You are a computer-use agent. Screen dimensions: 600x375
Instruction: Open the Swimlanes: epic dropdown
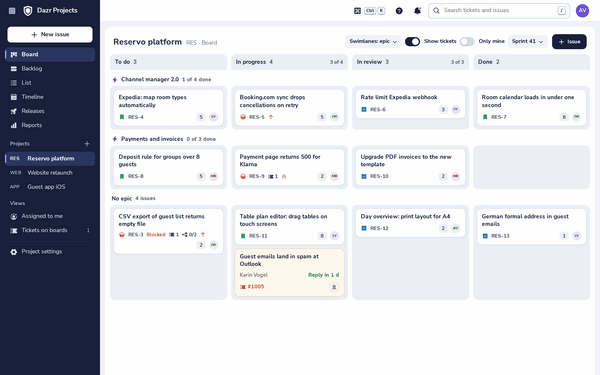coord(373,42)
